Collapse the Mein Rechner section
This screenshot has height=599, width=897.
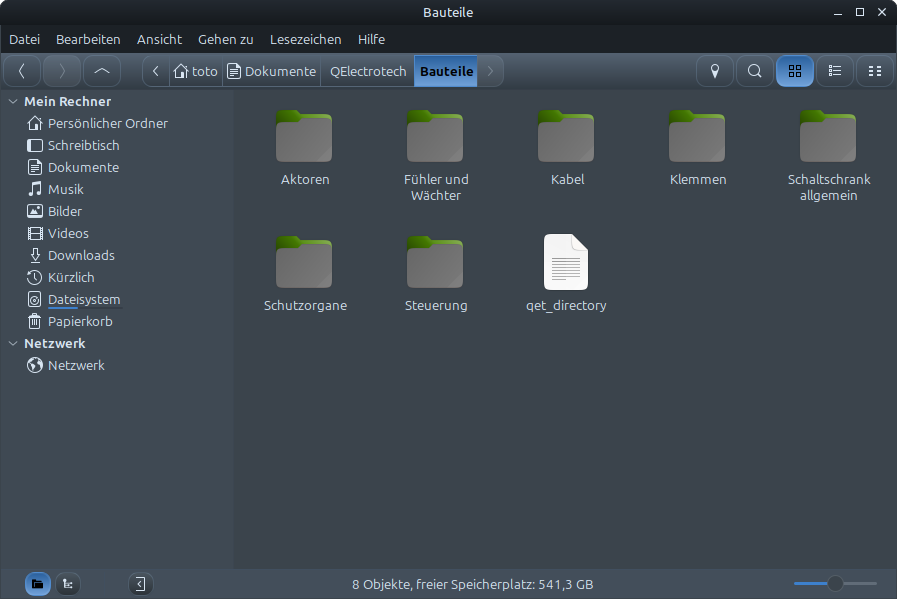pos(13,102)
